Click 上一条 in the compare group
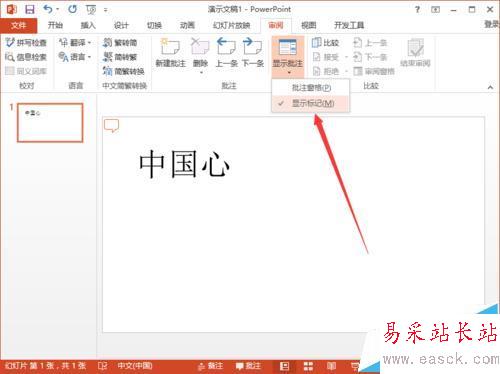This screenshot has height=374, width=500. 370,43
